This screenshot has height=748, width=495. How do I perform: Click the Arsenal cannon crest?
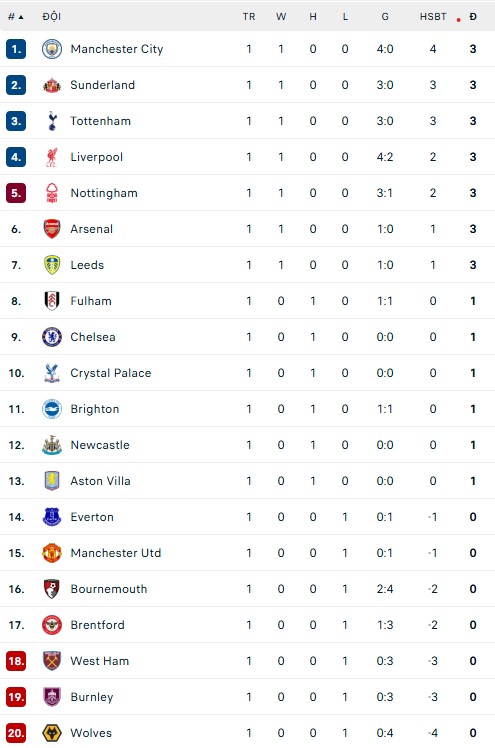[52, 229]
